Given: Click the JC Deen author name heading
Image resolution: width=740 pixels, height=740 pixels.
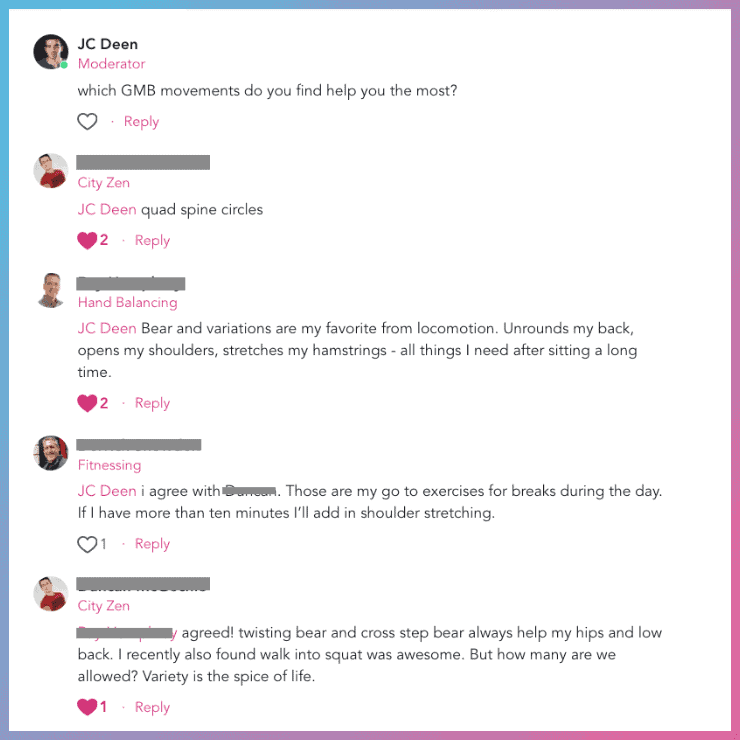Looking at the screenshot, I should (108, 44).
